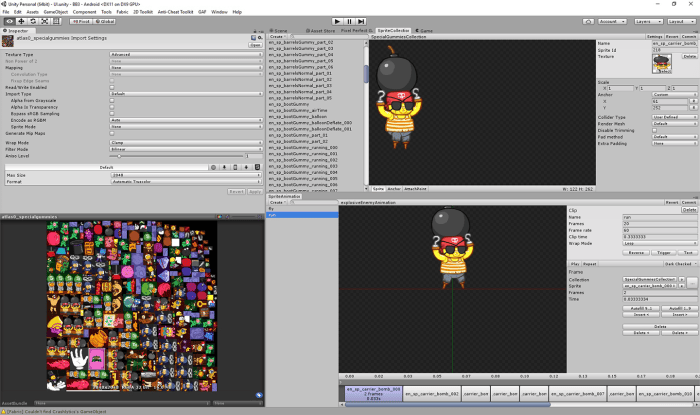
Task: Switch to the Scene tab
Action: [x=279, y=31]
